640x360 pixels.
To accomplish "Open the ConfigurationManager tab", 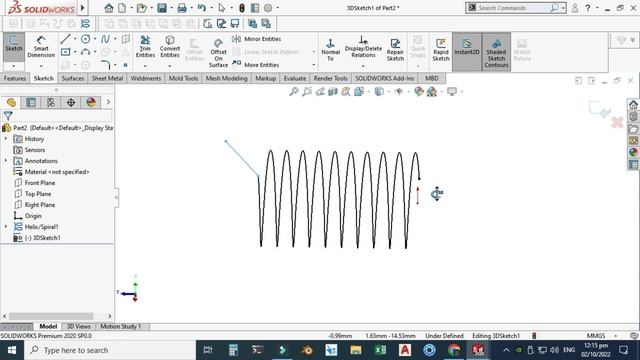I will point(51,102).
